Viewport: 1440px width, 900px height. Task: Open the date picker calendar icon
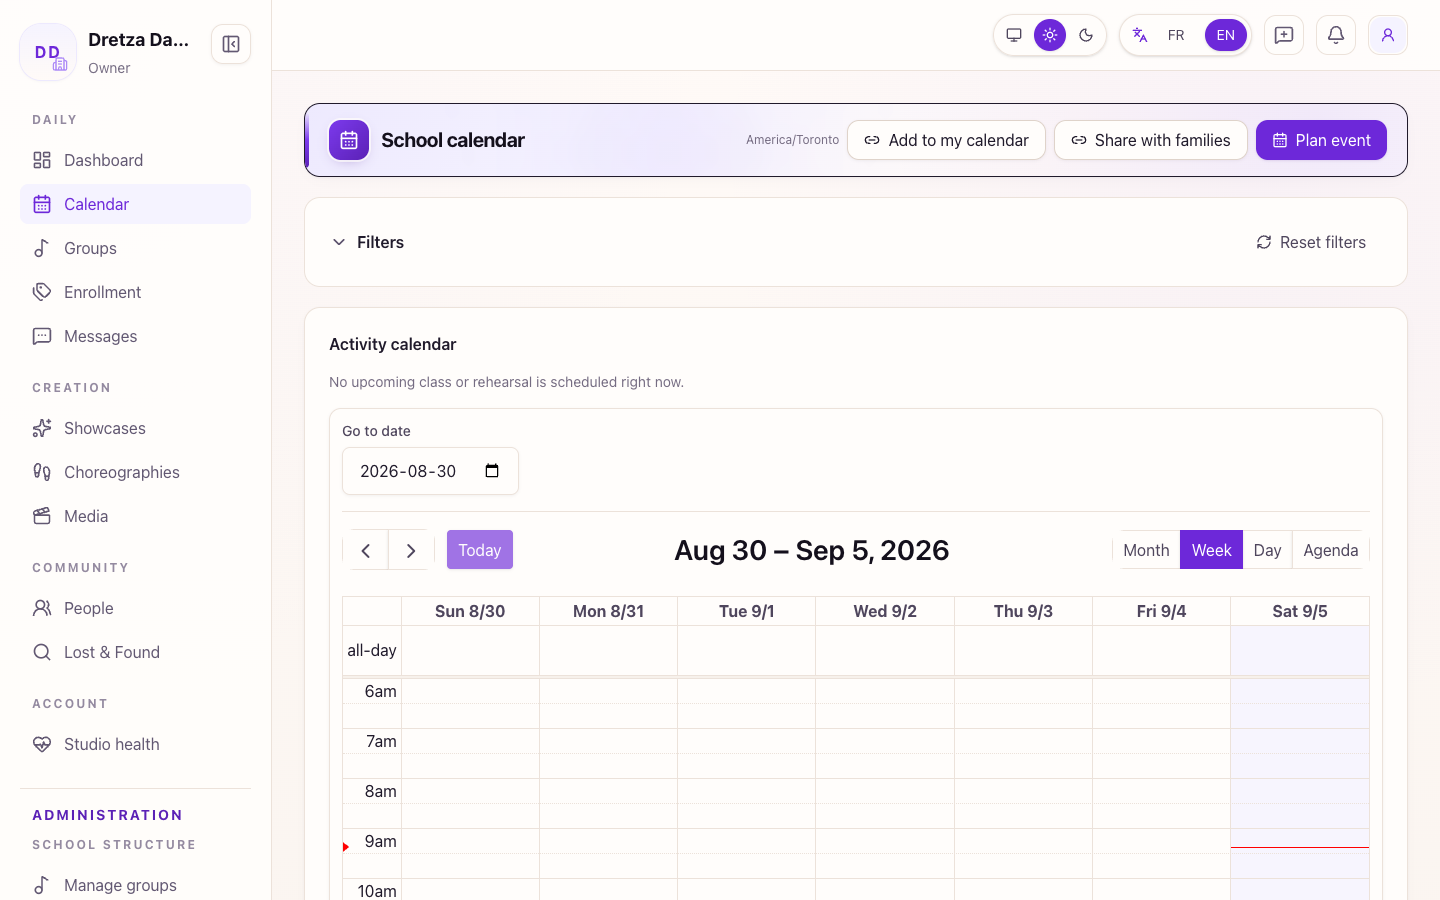click(x=492, y=471)
